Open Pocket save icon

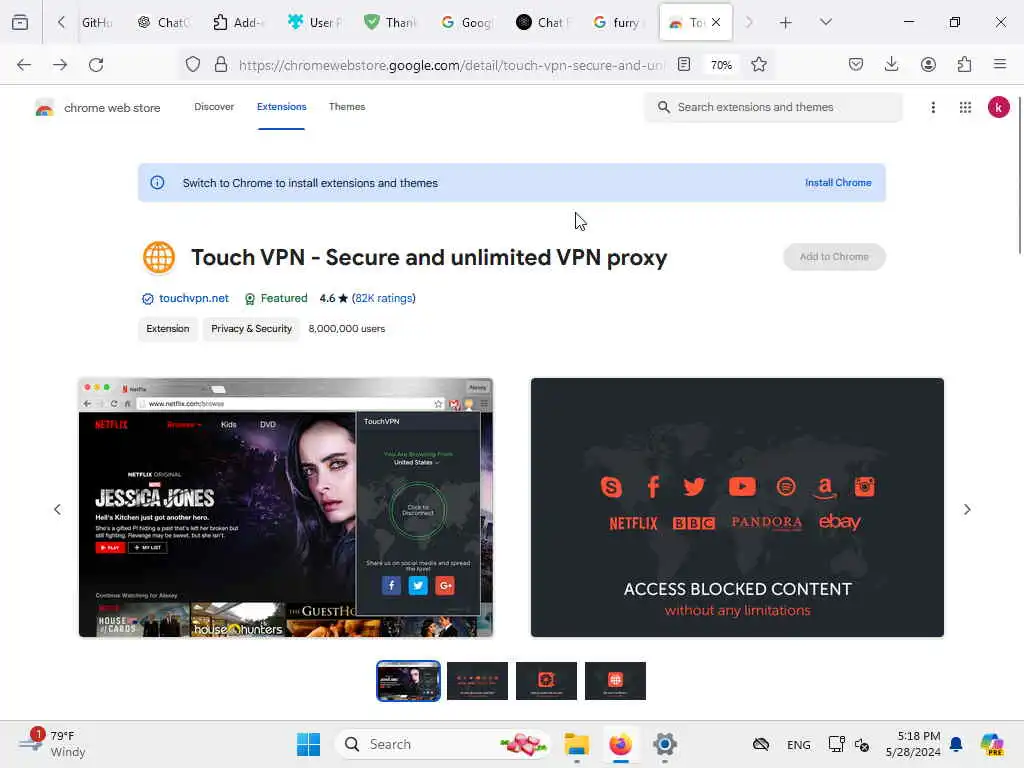click(856, 65)
